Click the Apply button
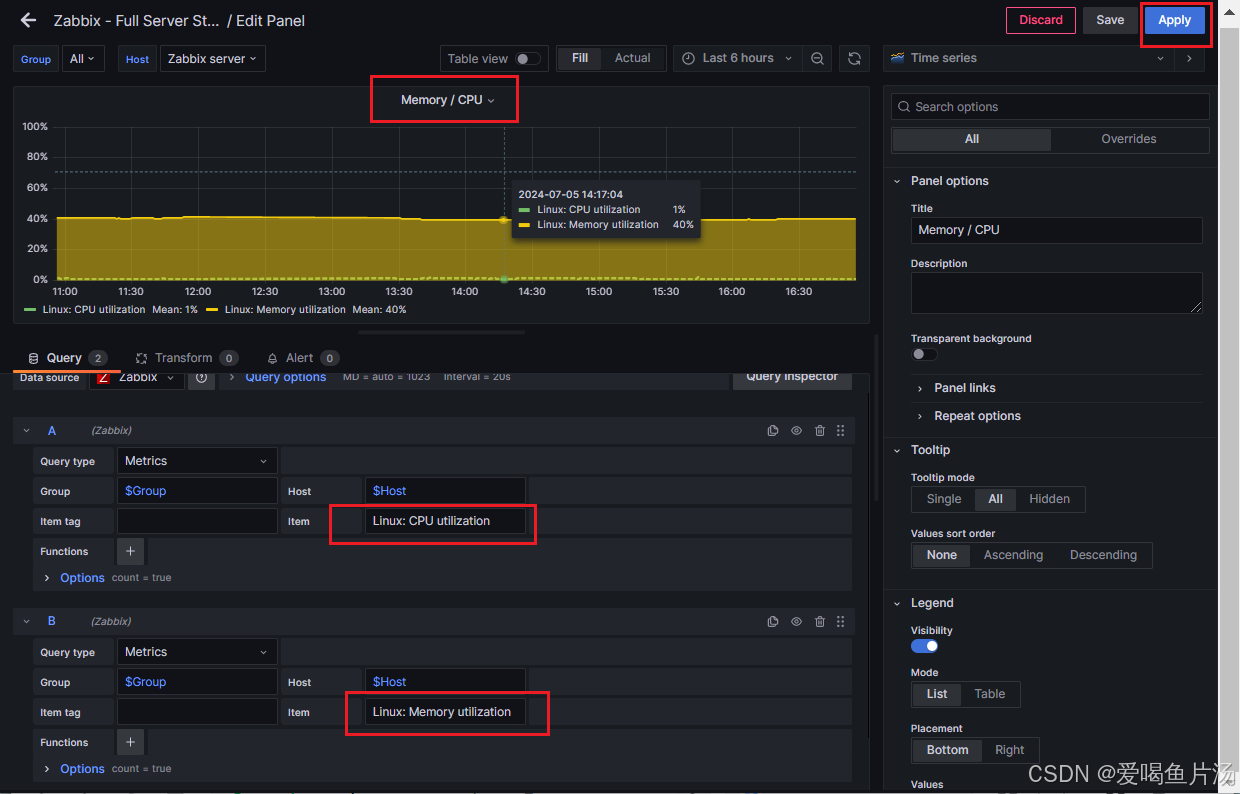1240x794 pixels. pos(1174,20)
